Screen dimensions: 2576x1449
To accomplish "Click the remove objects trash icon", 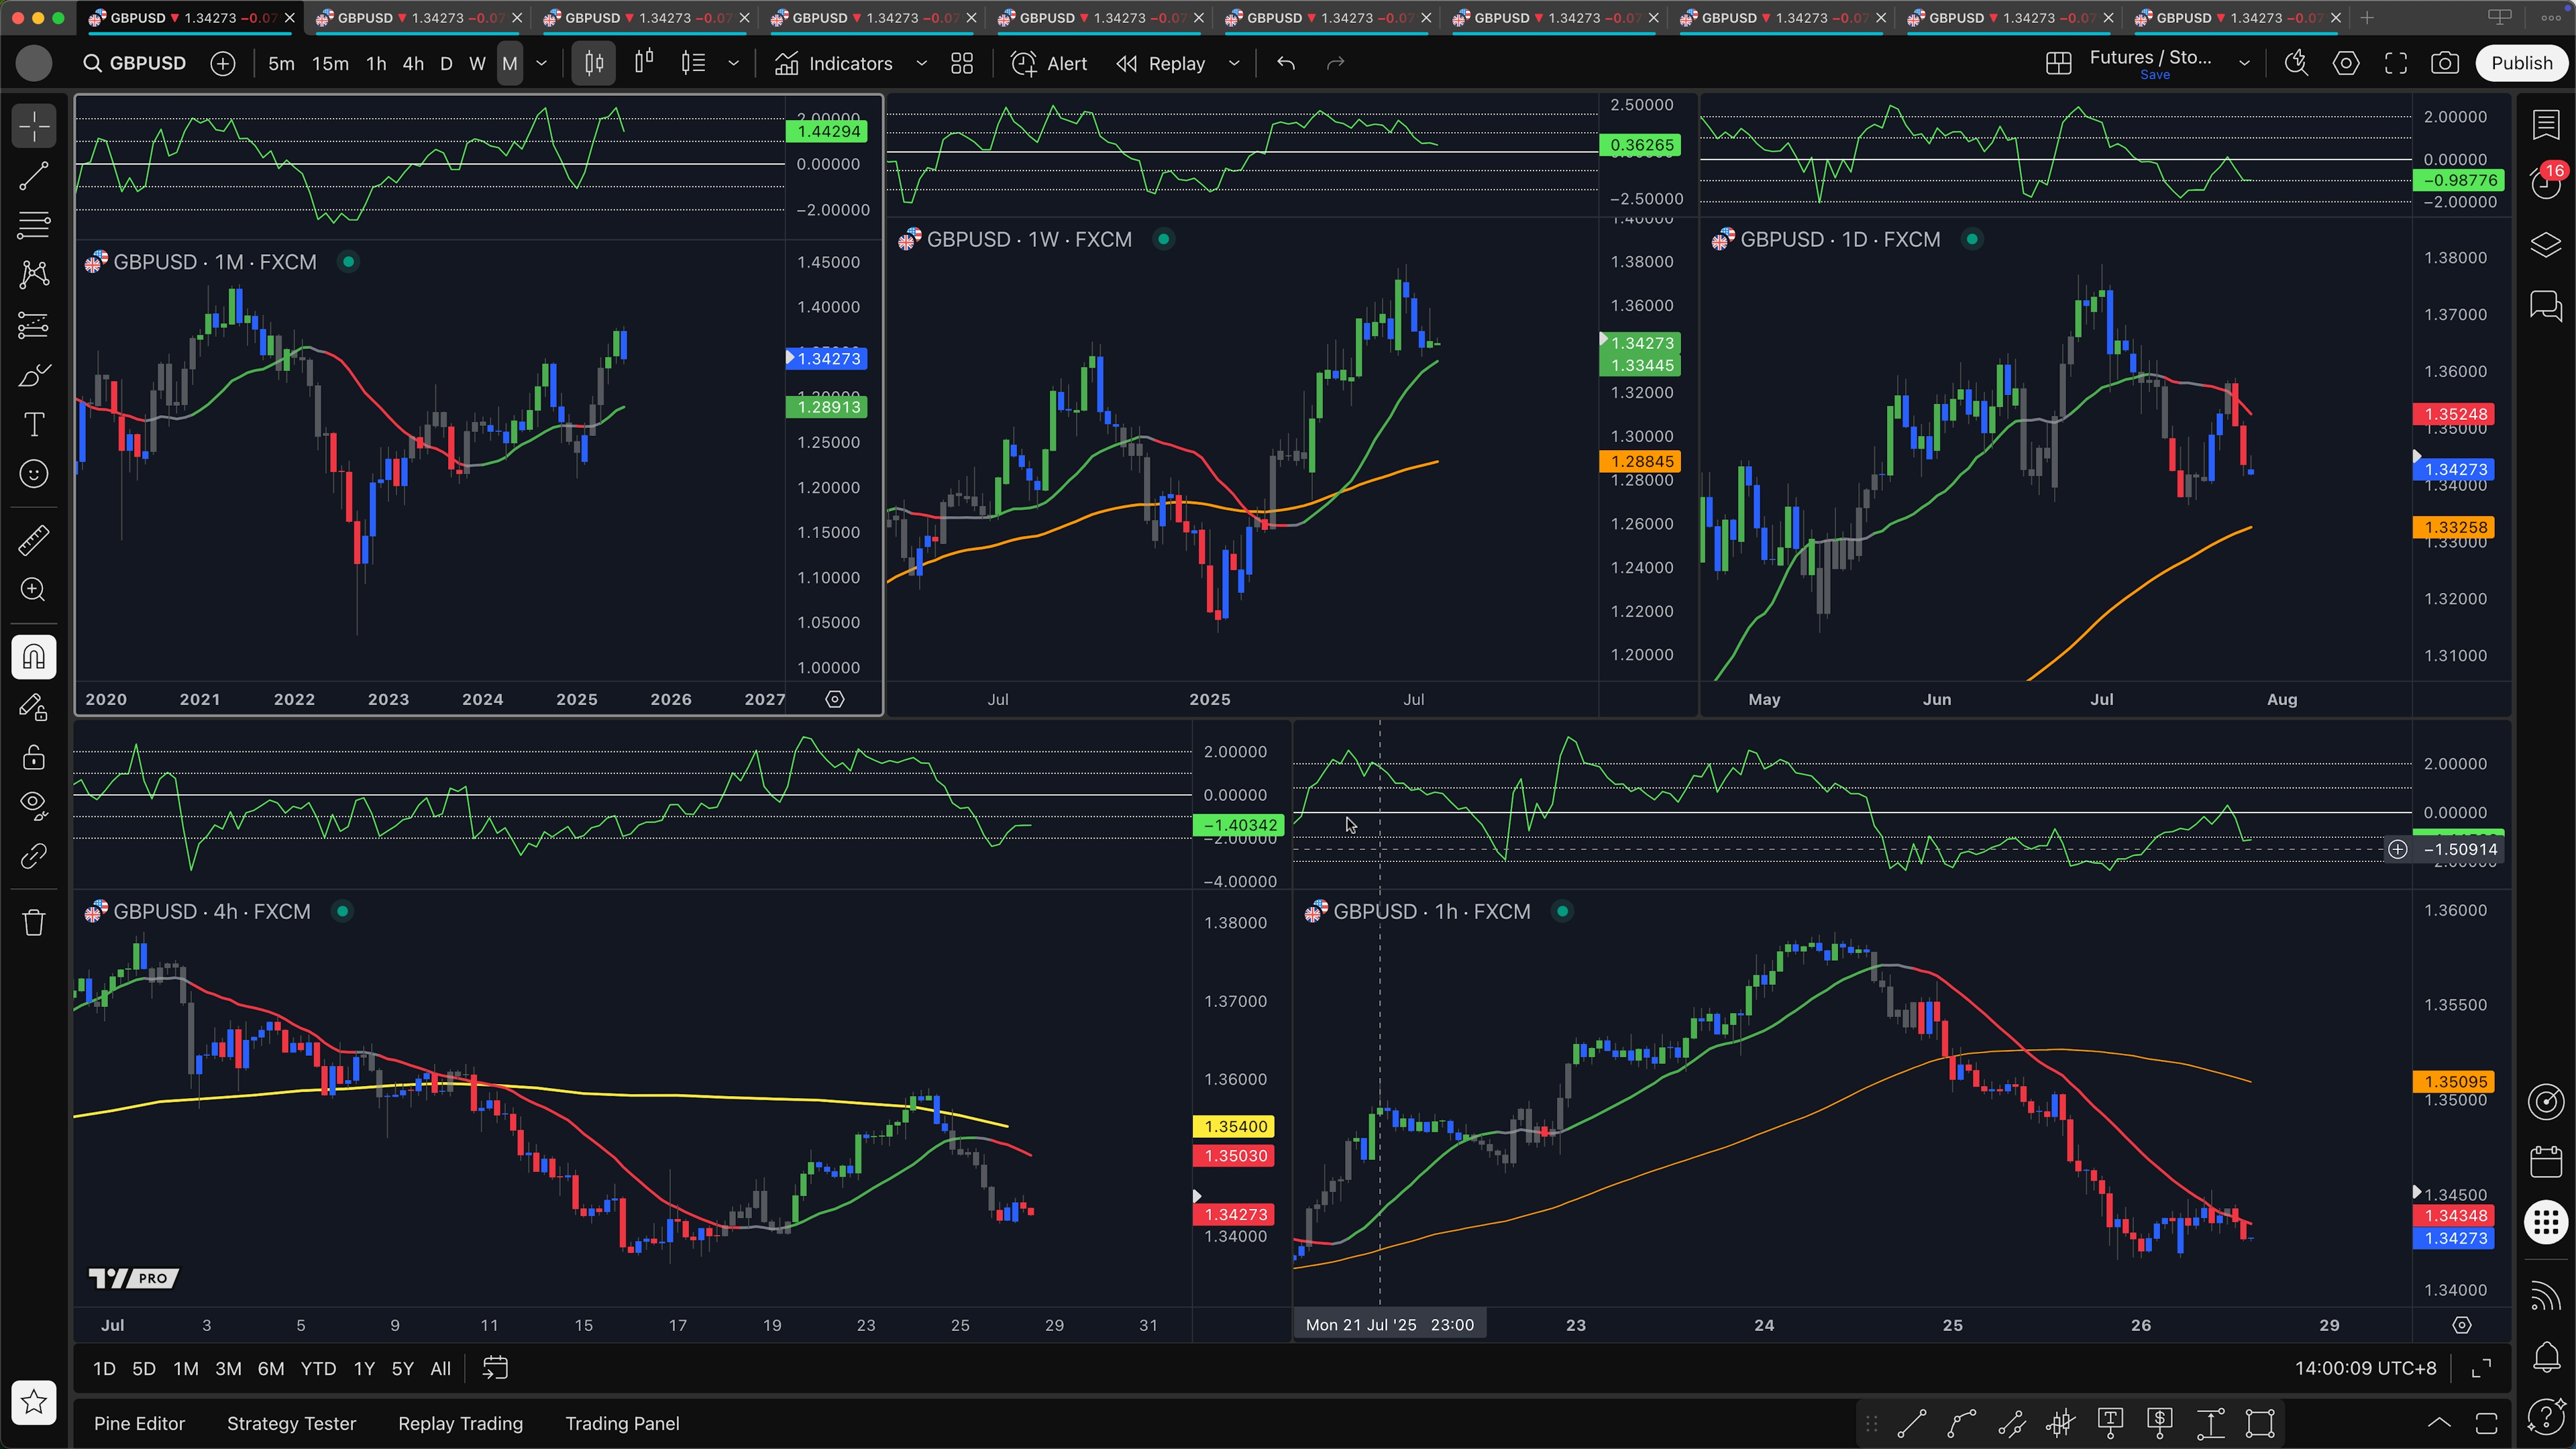I will tap(34, 922).
